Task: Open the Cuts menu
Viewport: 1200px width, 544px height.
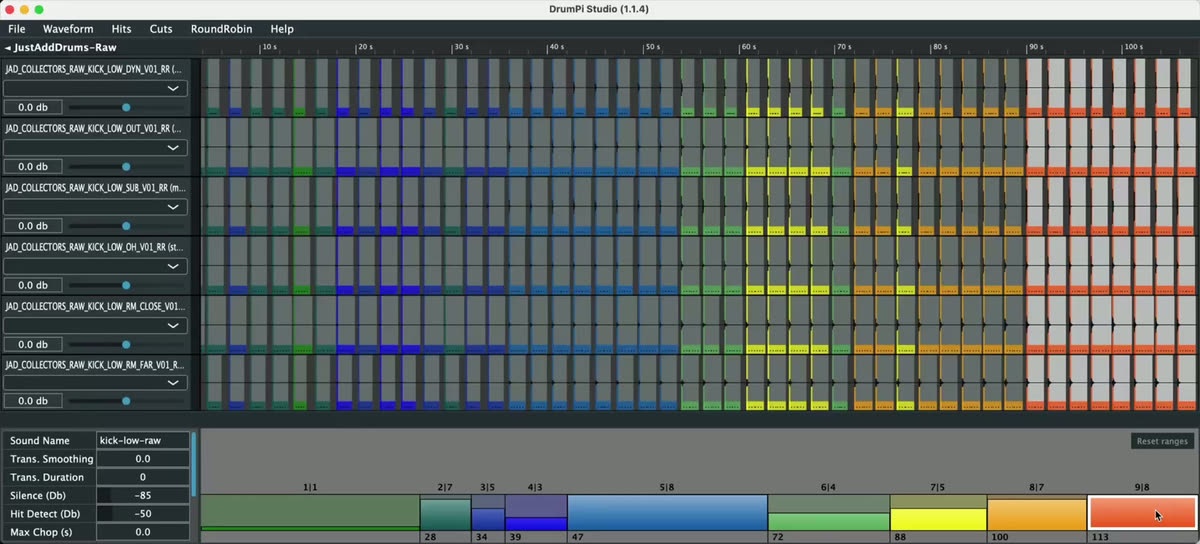Action: pyautogui.click(x=161, y=29)
